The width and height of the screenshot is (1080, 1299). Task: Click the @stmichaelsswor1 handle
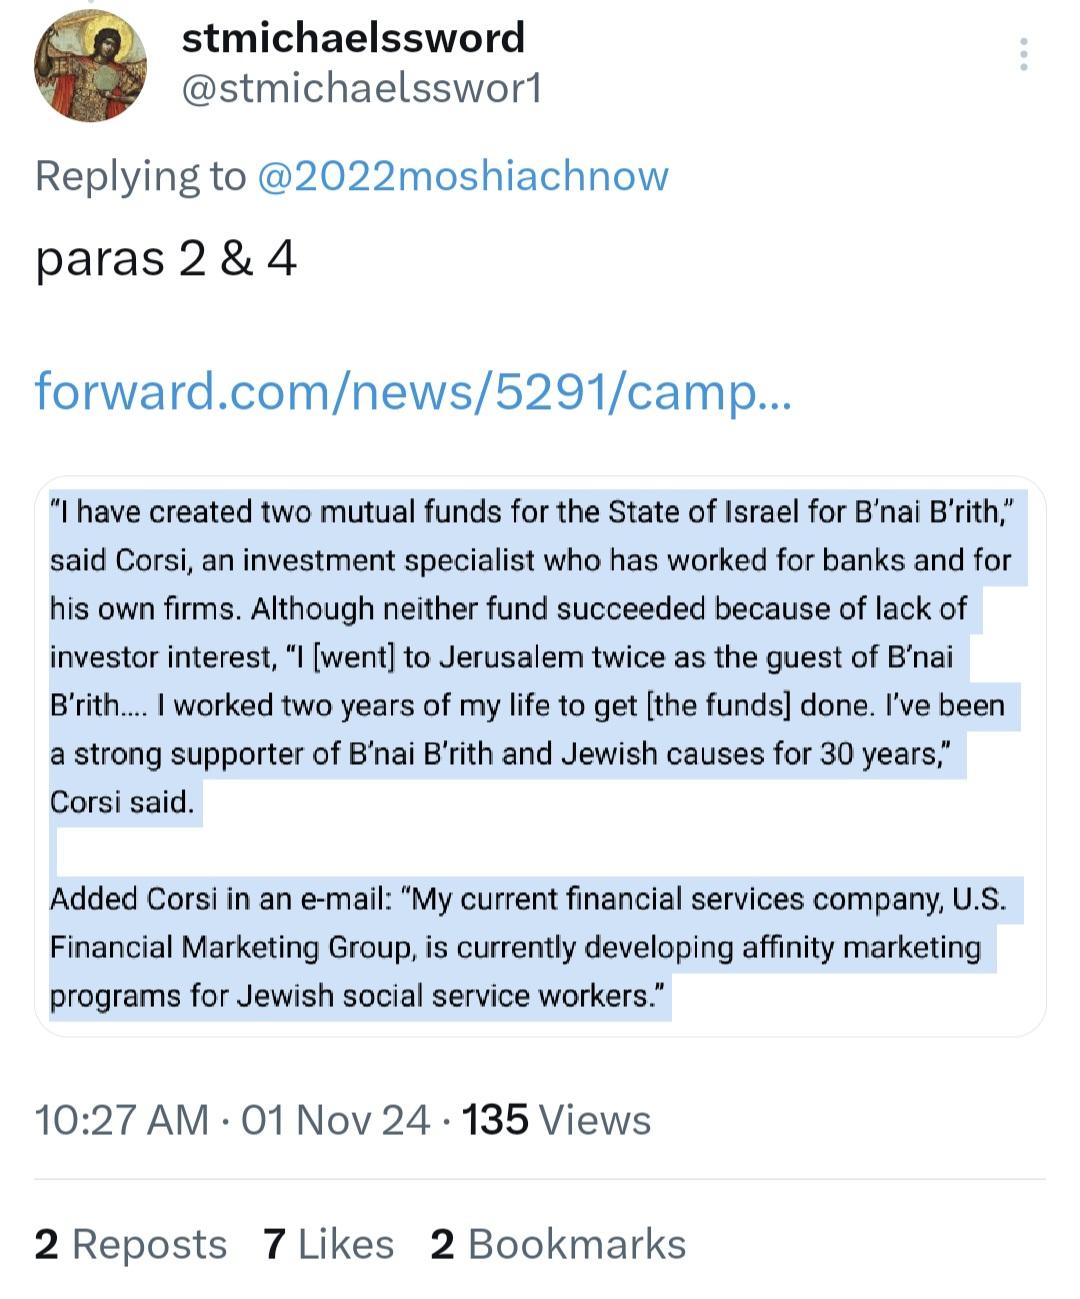[x=361, y=89]
